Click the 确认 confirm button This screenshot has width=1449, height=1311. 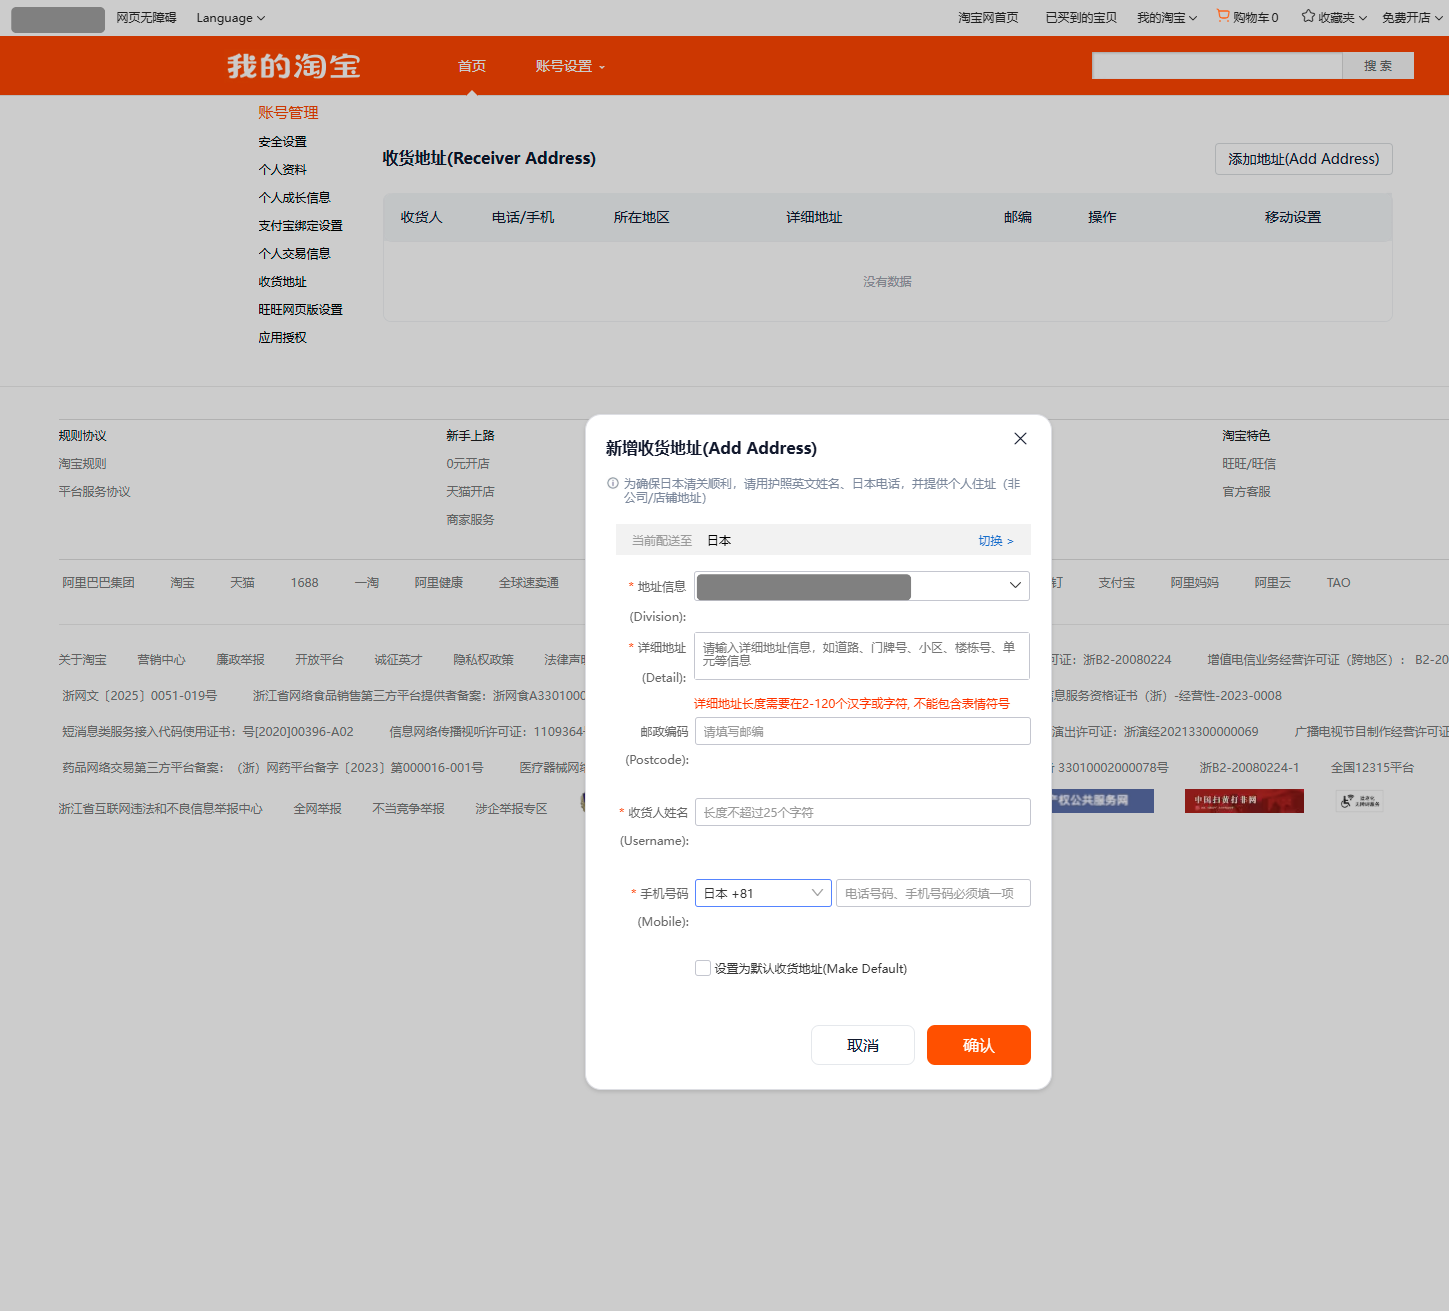[x=978, y=1045]
